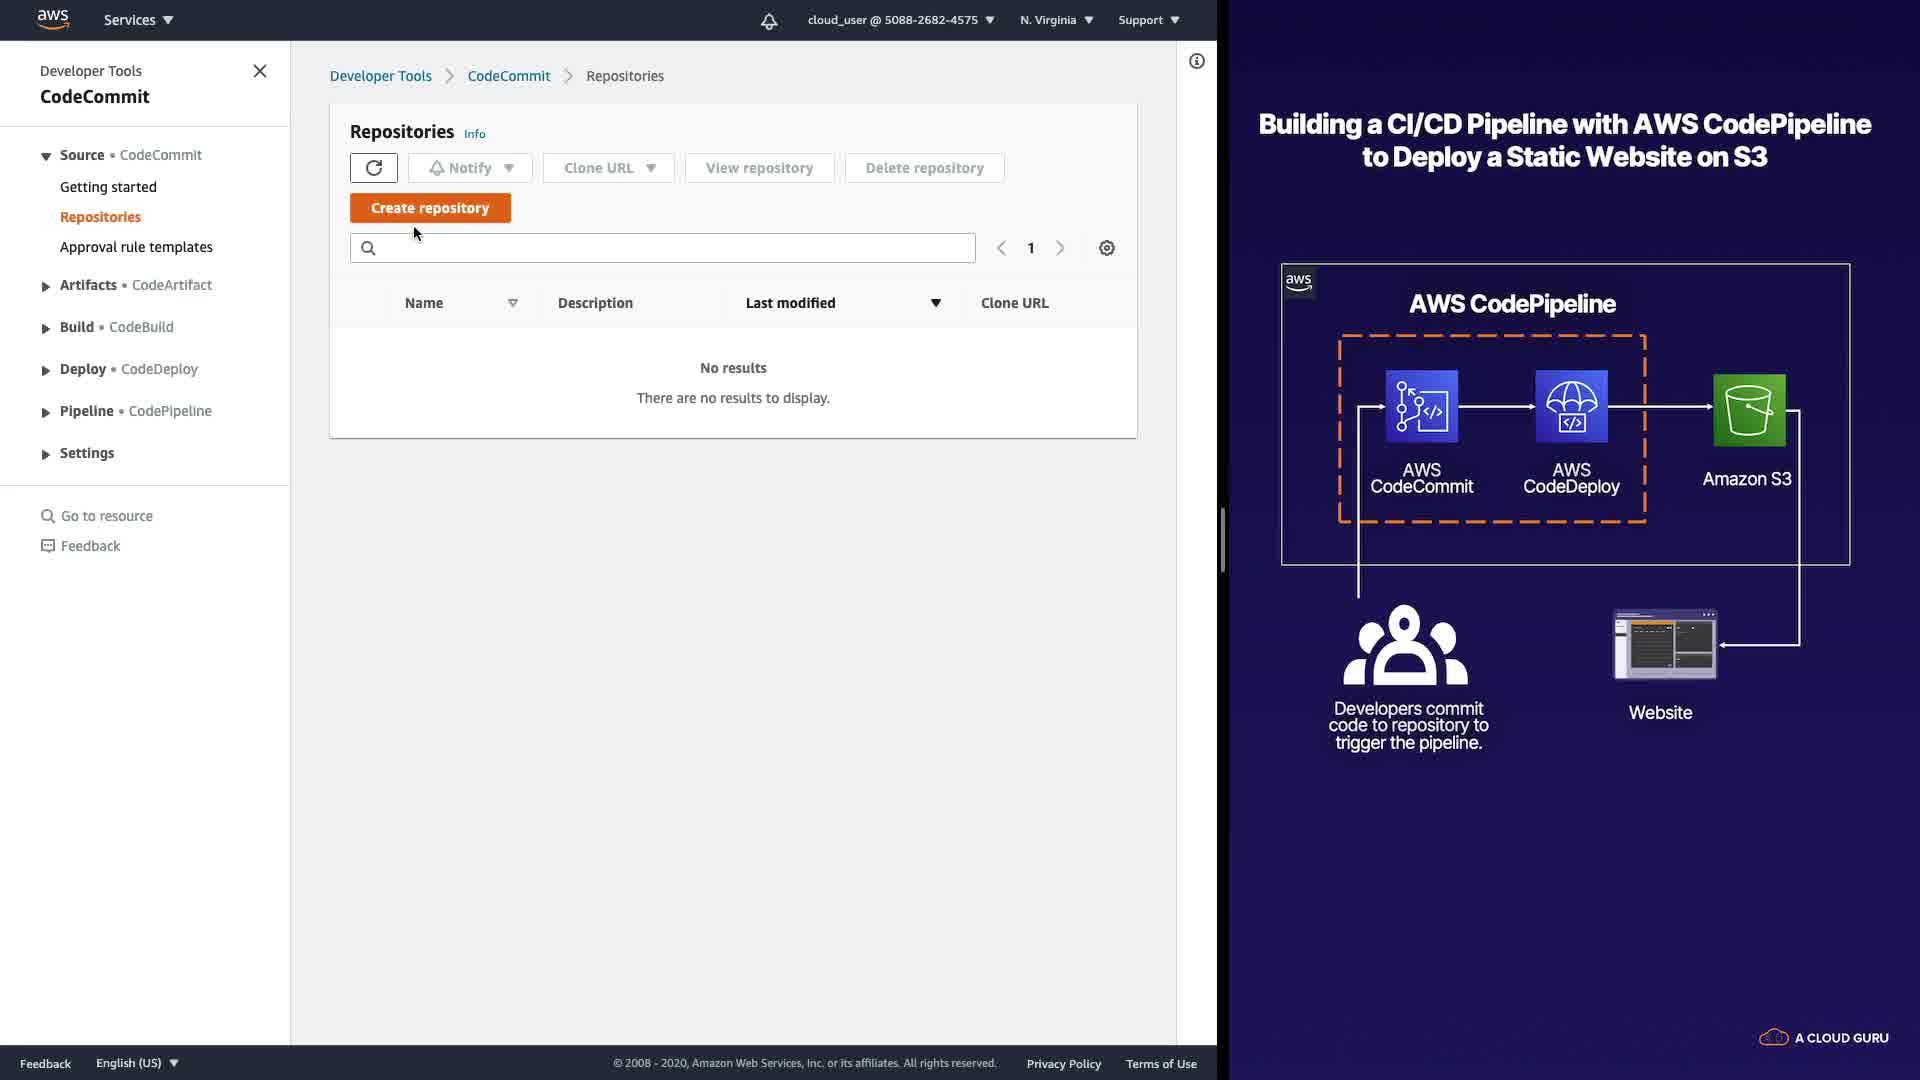Click the refresh repositories icon button

point(374,168)
